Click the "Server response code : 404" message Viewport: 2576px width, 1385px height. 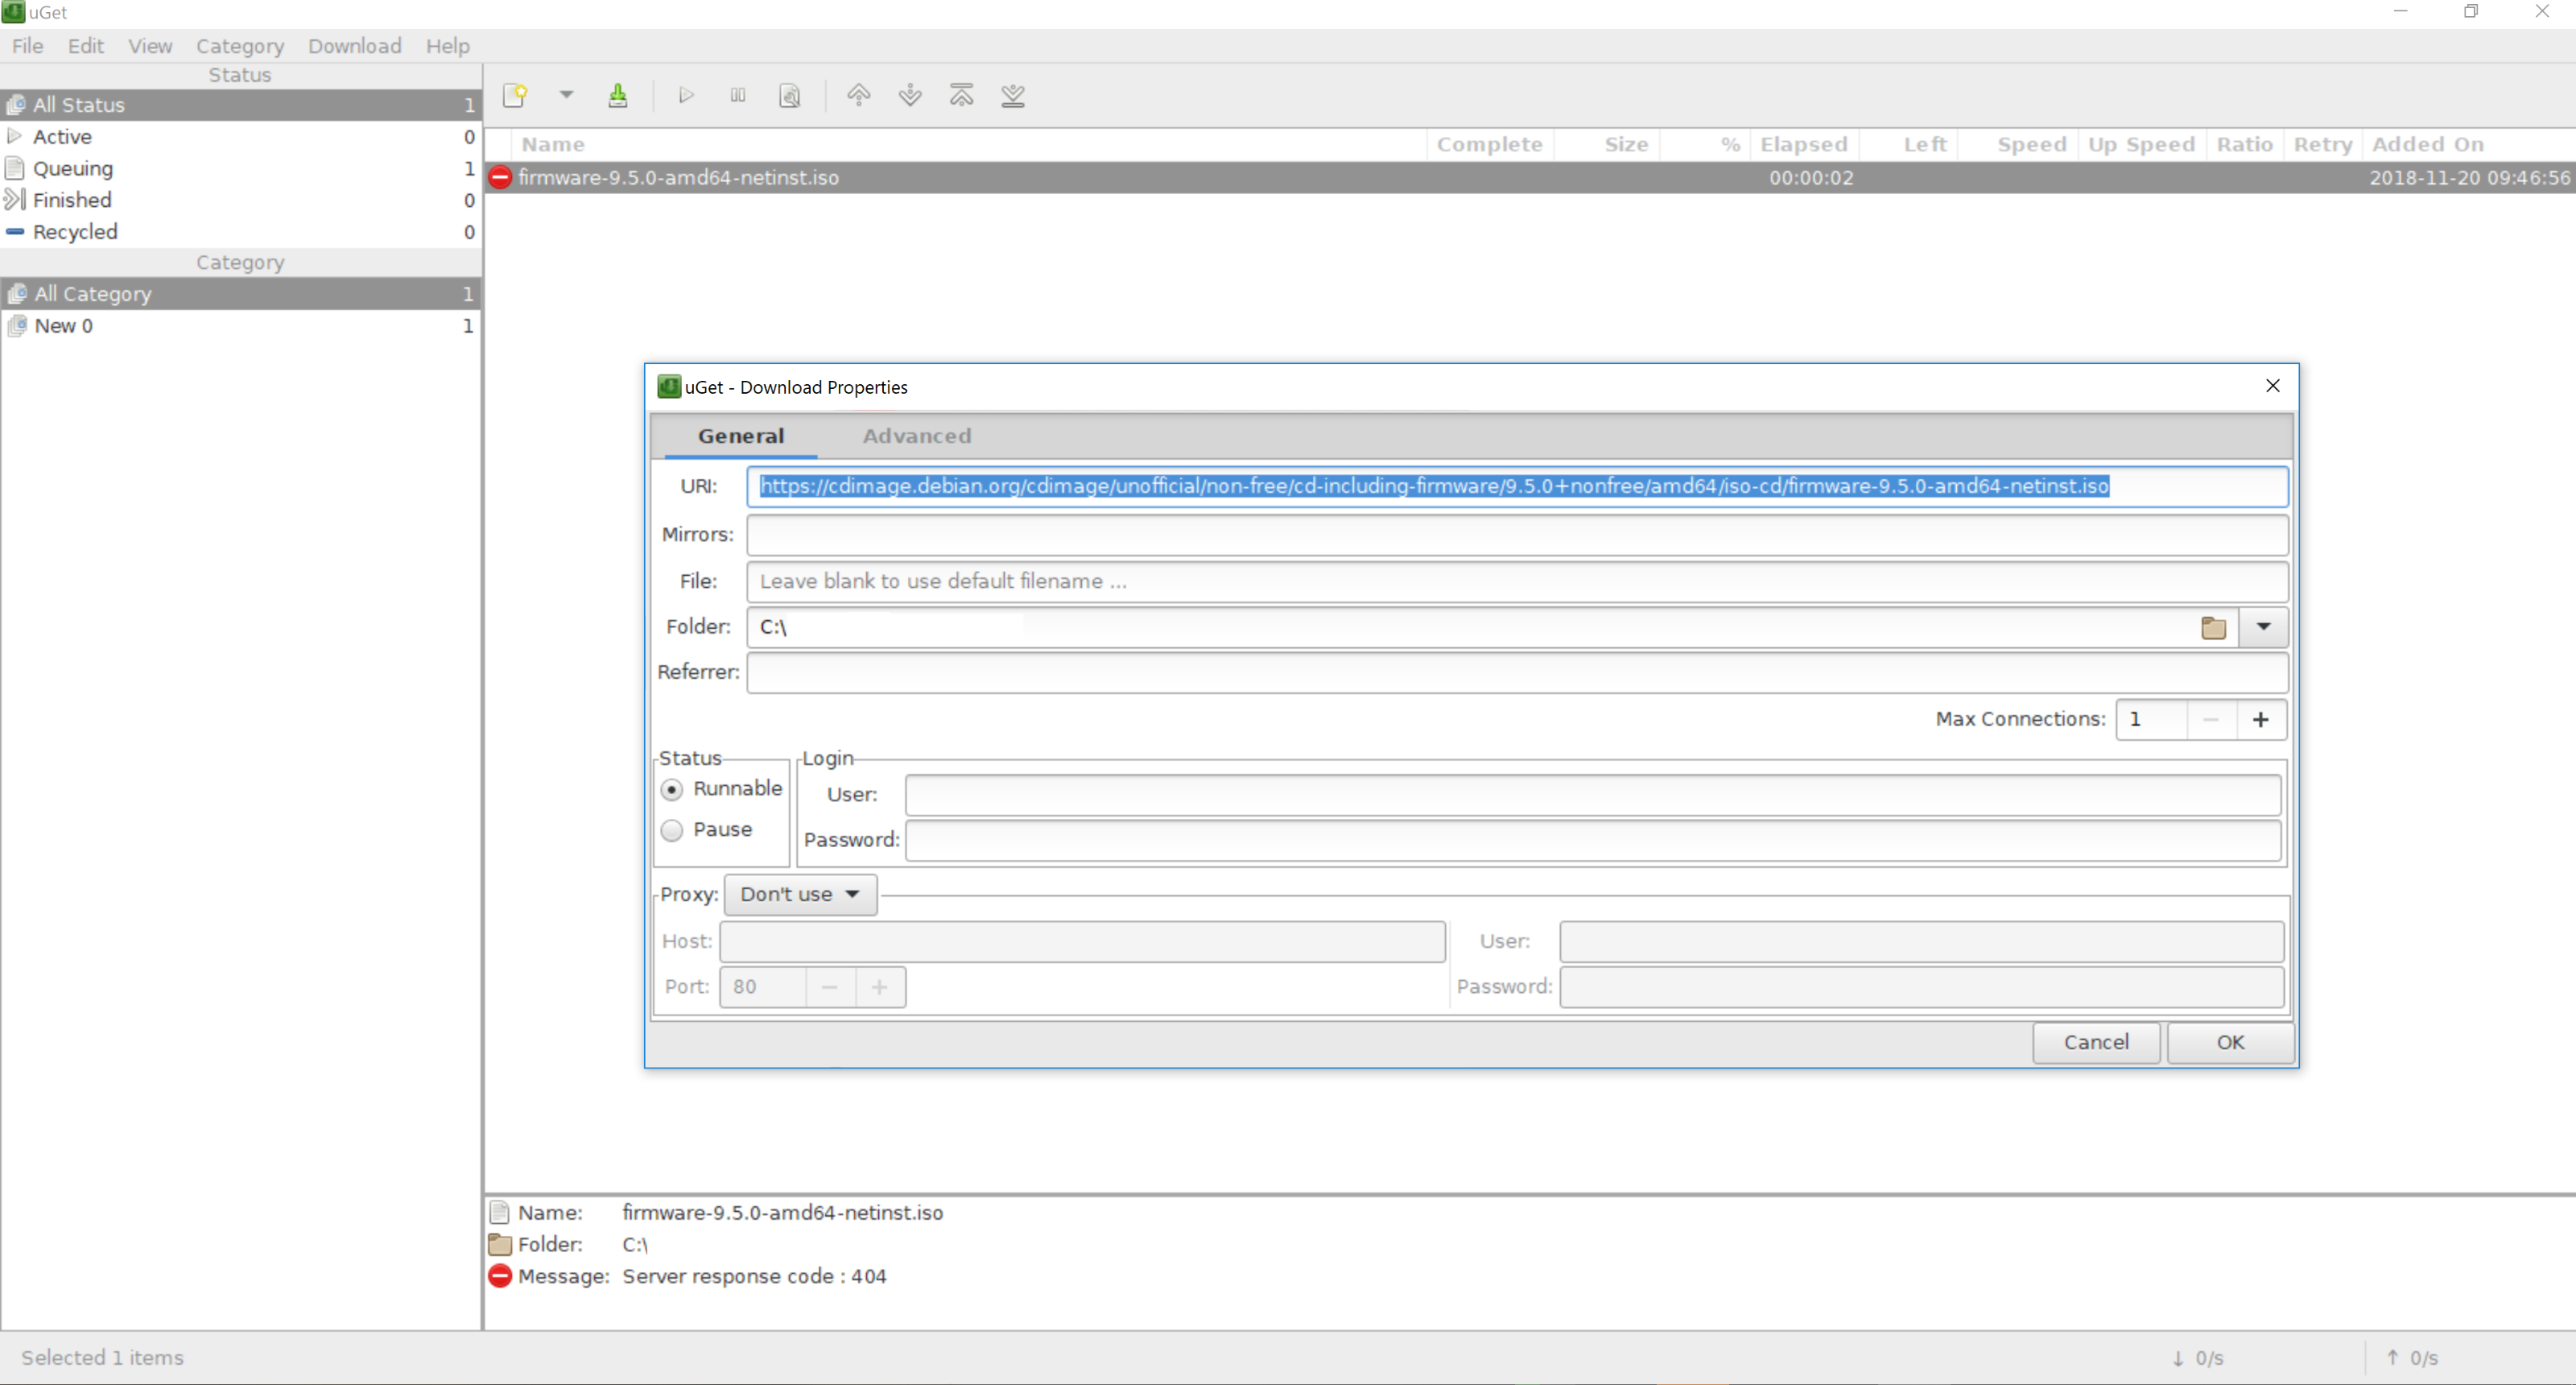[x=754, y=1277]
